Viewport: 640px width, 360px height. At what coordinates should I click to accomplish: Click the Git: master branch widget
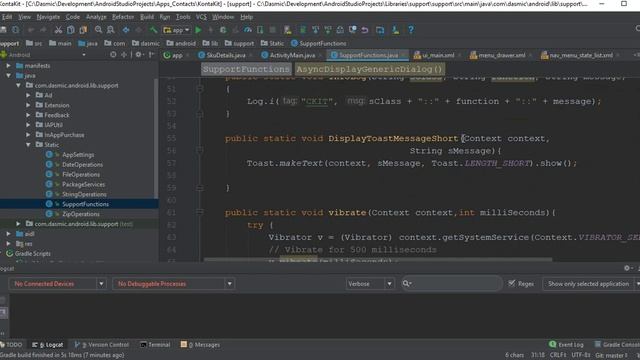(x=611, y=355)
